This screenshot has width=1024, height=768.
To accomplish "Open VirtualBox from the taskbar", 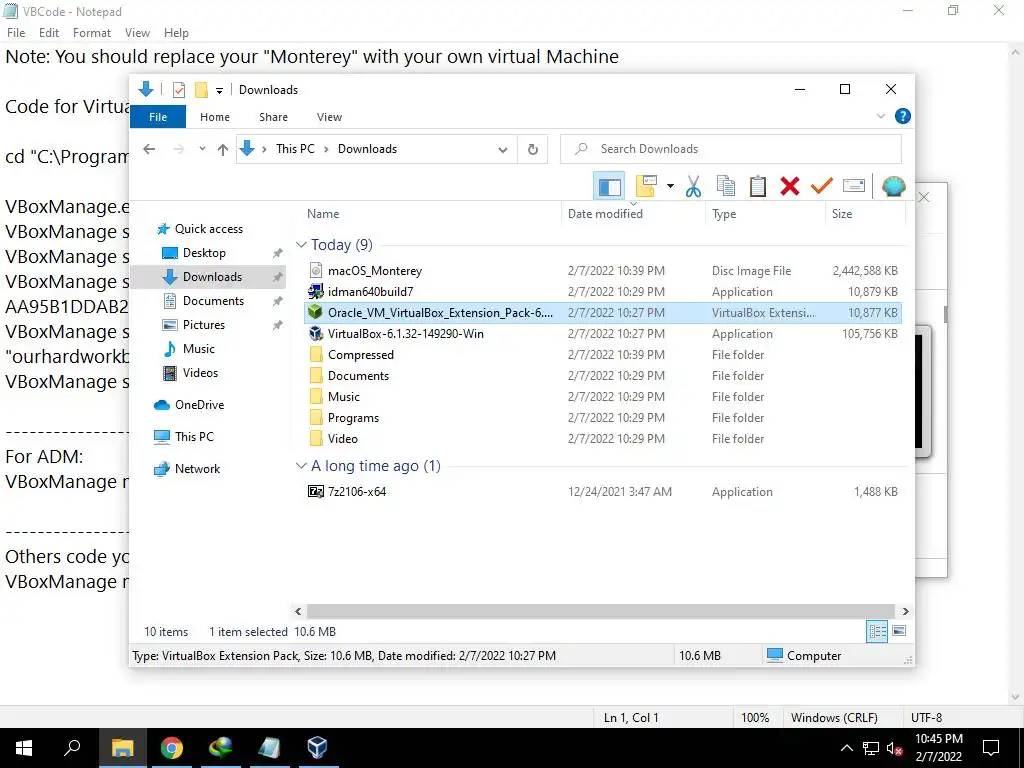I will pos(317,748).
